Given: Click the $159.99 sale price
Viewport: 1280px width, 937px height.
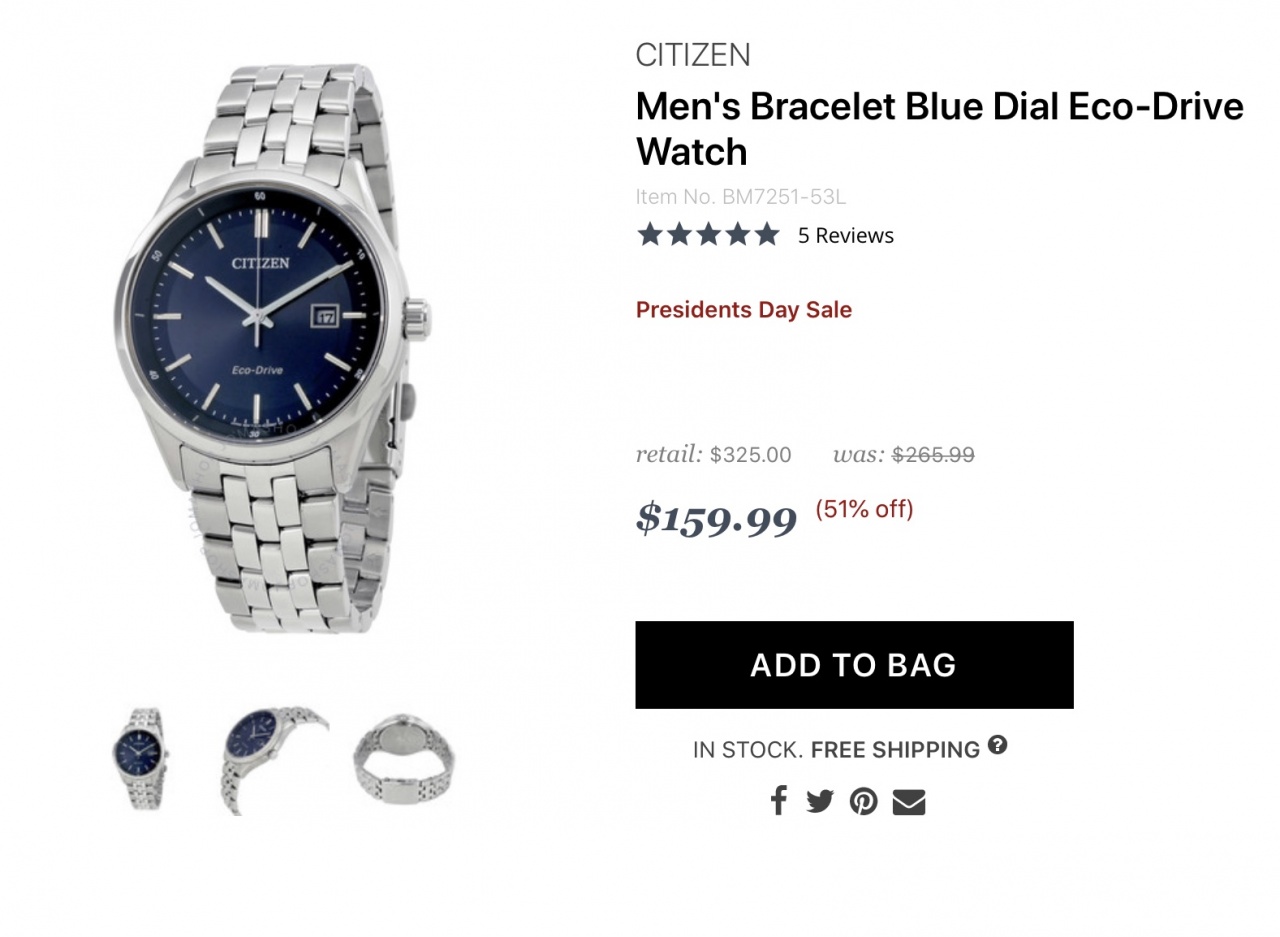Looking at the screenshot, I should point(716,518).
